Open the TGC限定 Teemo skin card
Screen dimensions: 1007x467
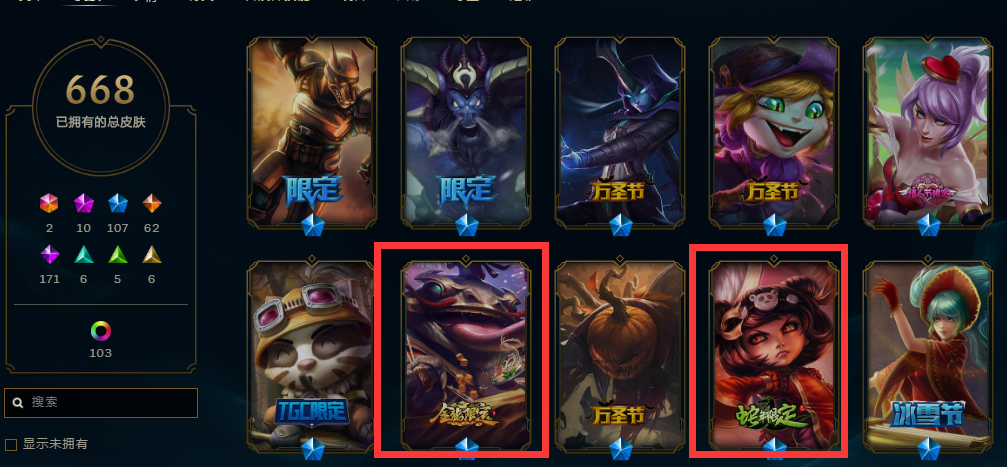point(311,355)
